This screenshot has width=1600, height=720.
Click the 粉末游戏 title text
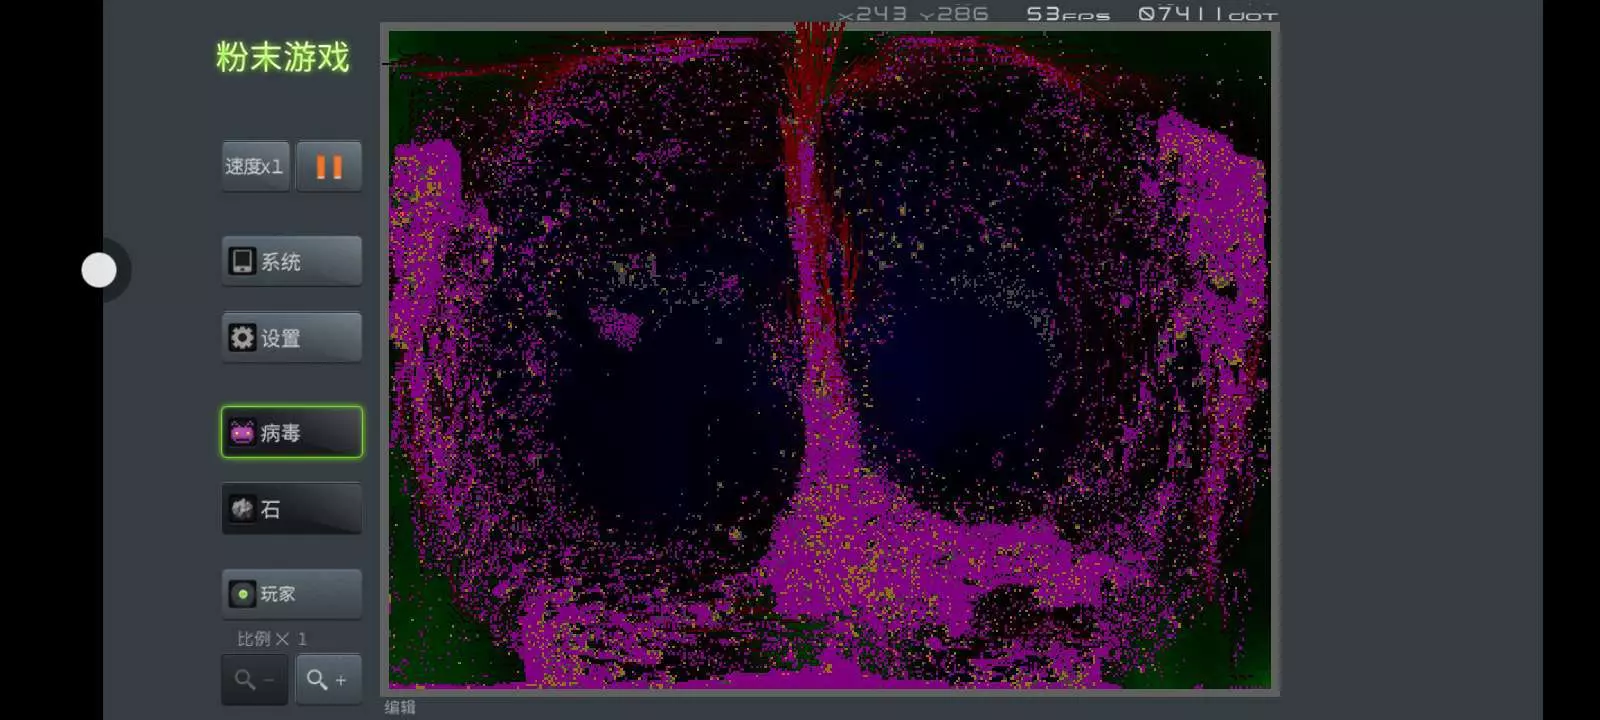[283, 57]
